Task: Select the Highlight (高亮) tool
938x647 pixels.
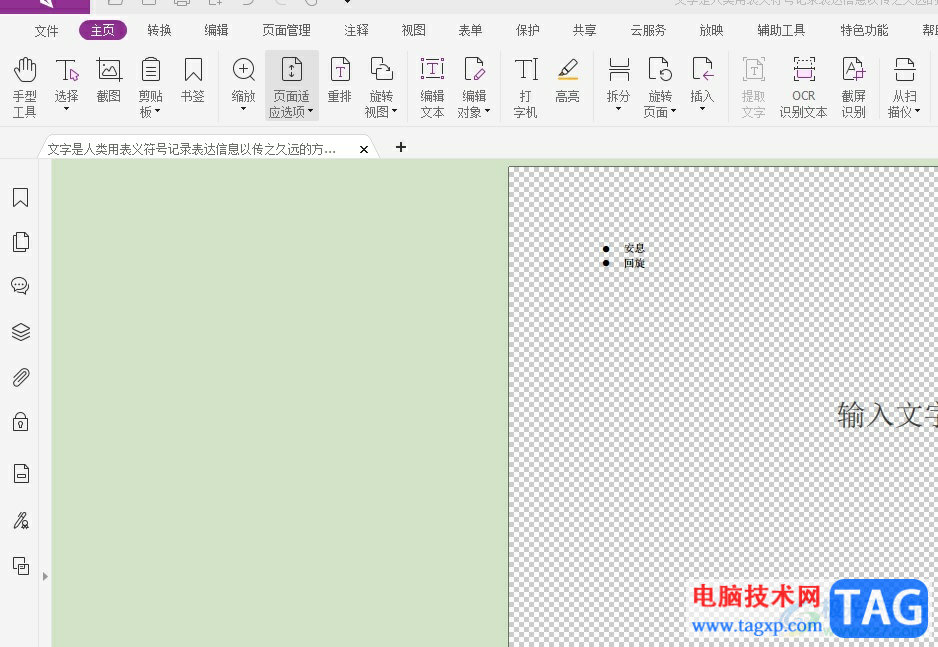Action: point(567,80)
